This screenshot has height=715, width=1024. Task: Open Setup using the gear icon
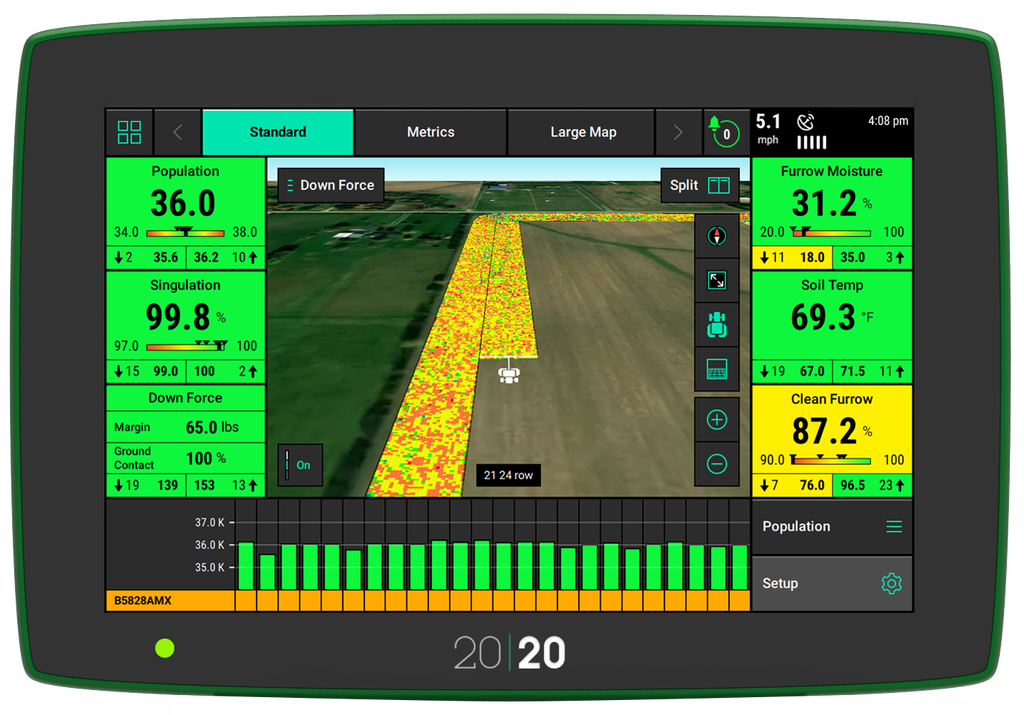(893, 583)
